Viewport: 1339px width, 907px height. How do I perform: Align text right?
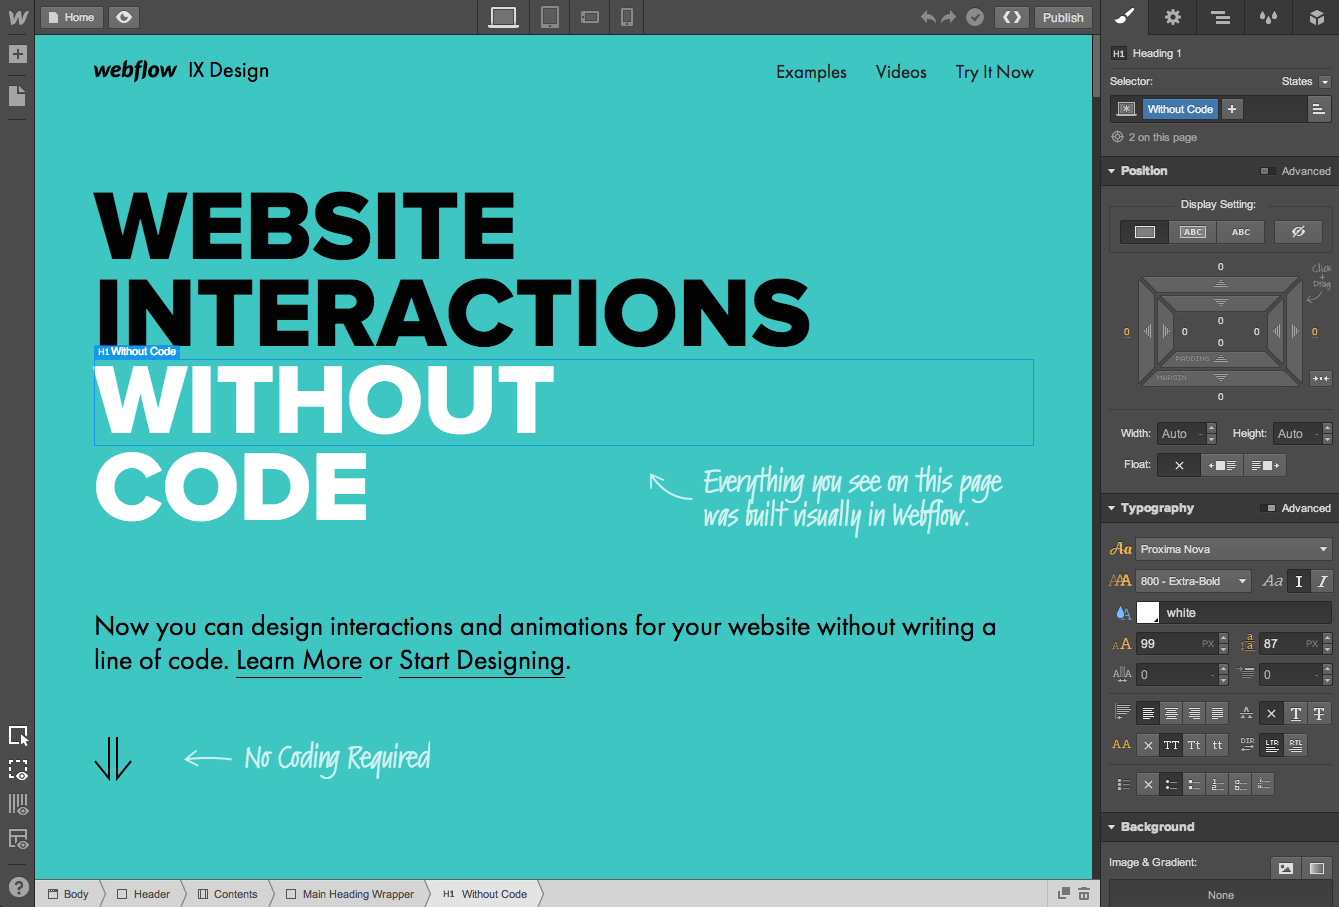coord(1194,713)
